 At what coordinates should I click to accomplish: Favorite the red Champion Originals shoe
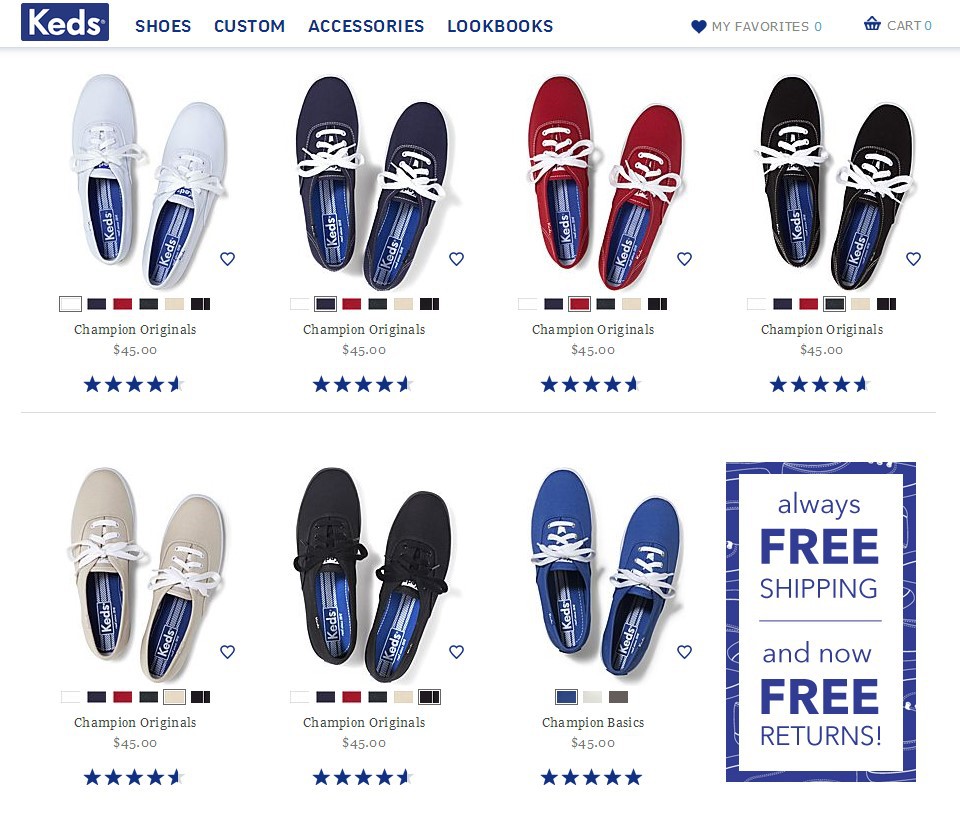point(684,259)
